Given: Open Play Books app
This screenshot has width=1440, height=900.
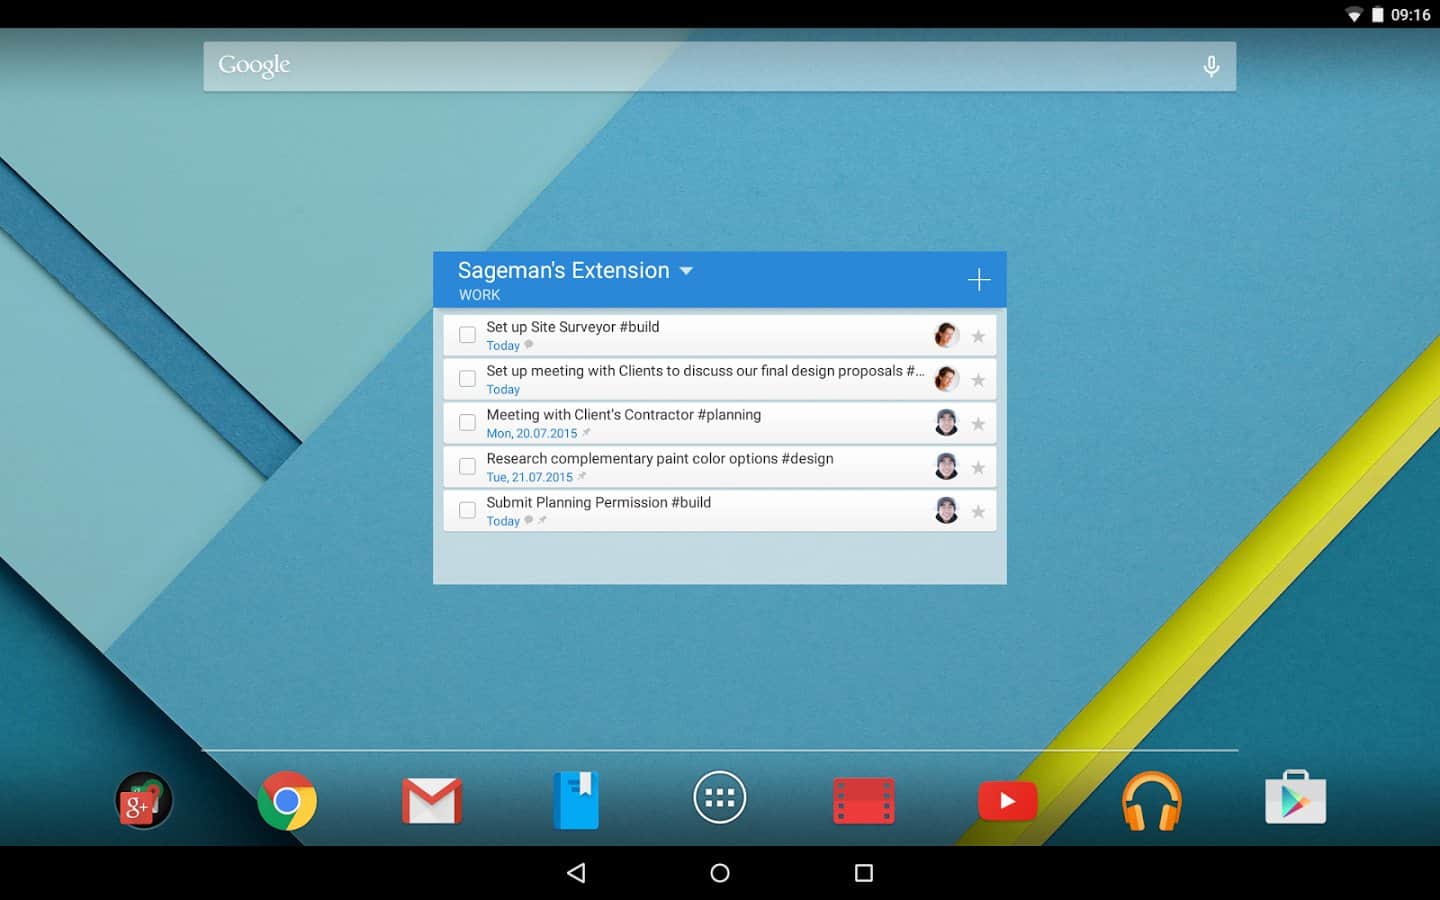Looking at the screenshot, I should point(576,801).
